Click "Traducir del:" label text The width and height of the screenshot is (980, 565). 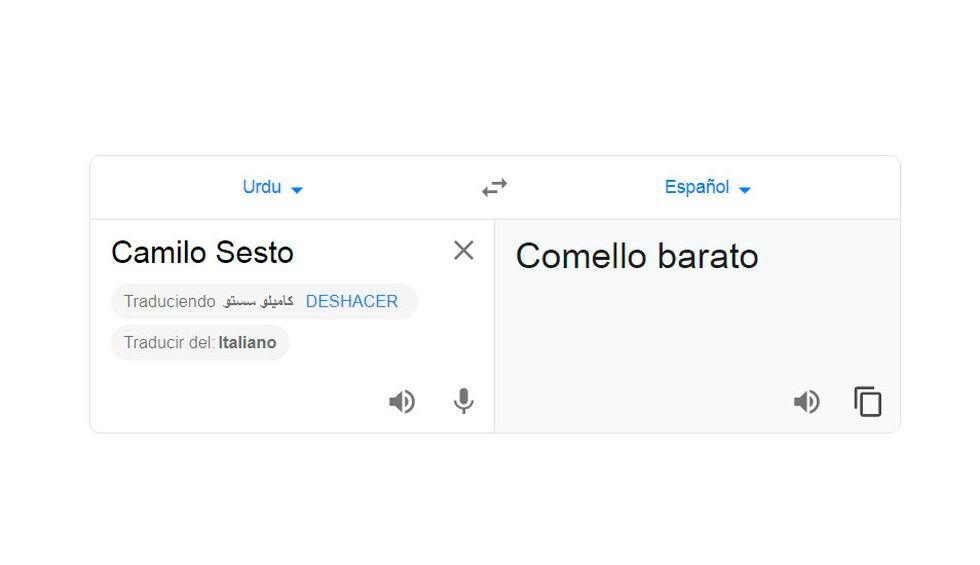pyautogui.click(x=169, y=343)
